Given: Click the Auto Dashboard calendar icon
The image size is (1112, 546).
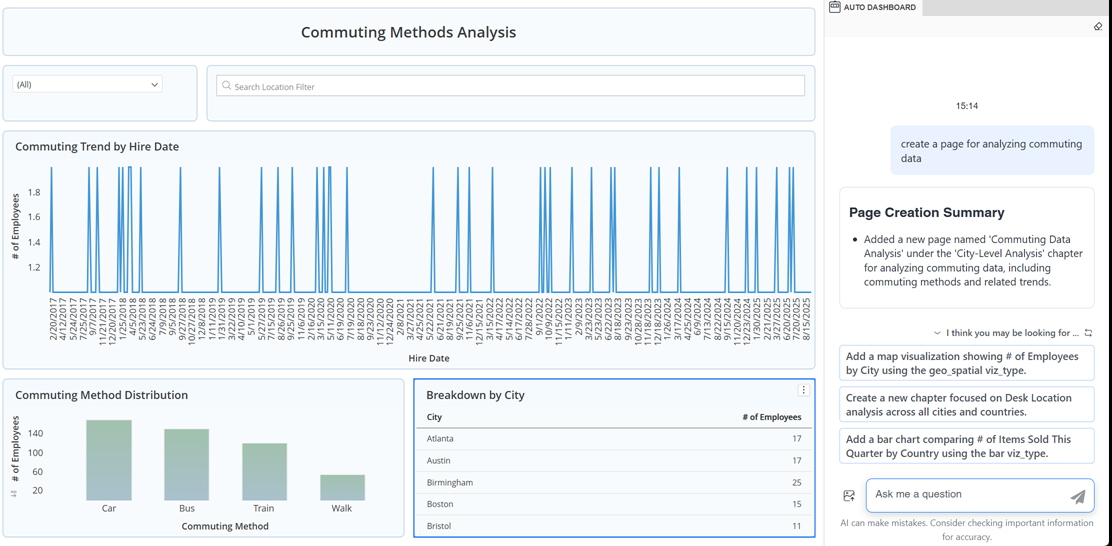Looking at the screenshot, I should click(835, 7).
